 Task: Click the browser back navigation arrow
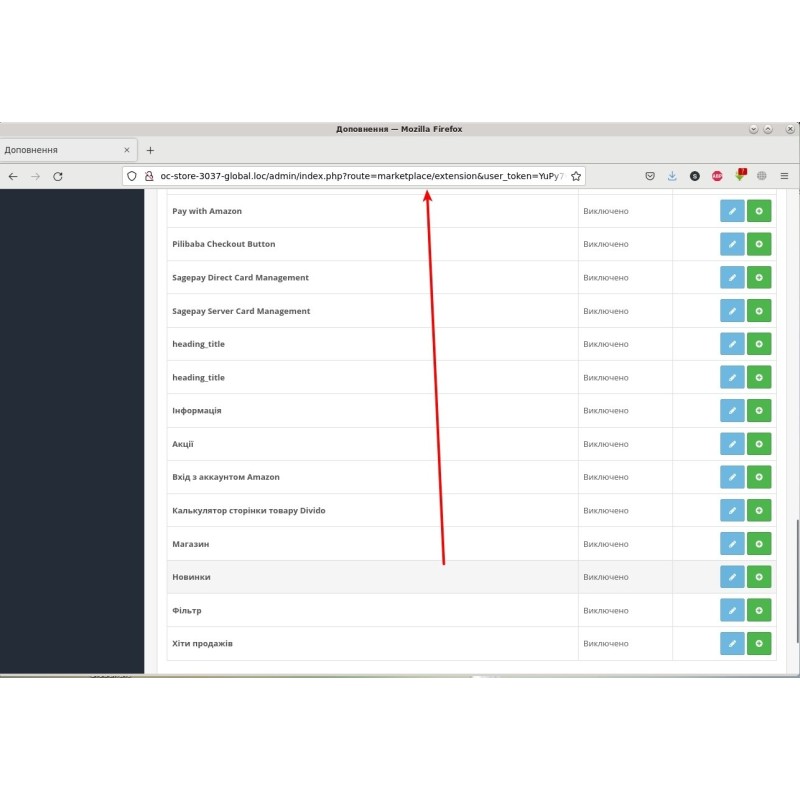click(x=12, y=175)
